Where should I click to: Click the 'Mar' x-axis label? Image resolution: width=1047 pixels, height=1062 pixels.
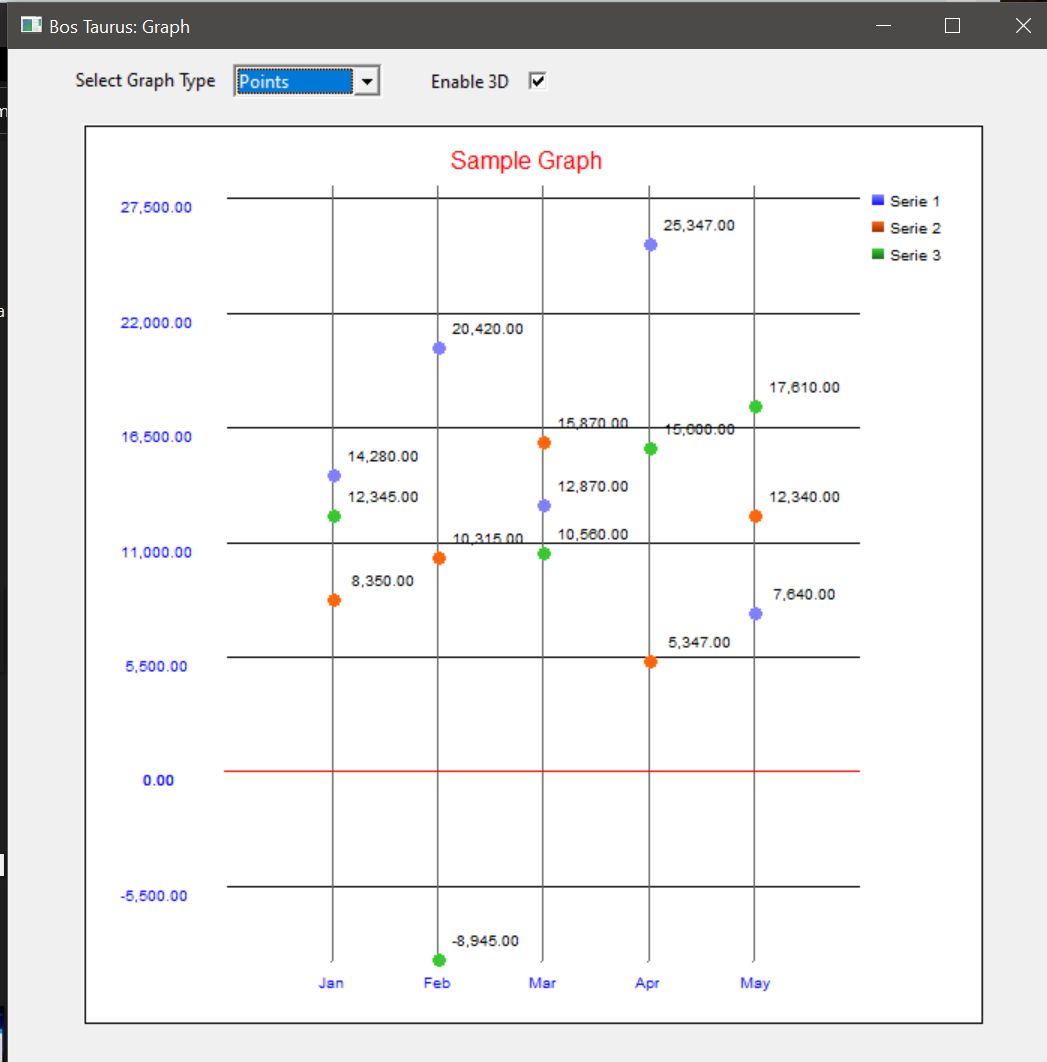[542, 983]
